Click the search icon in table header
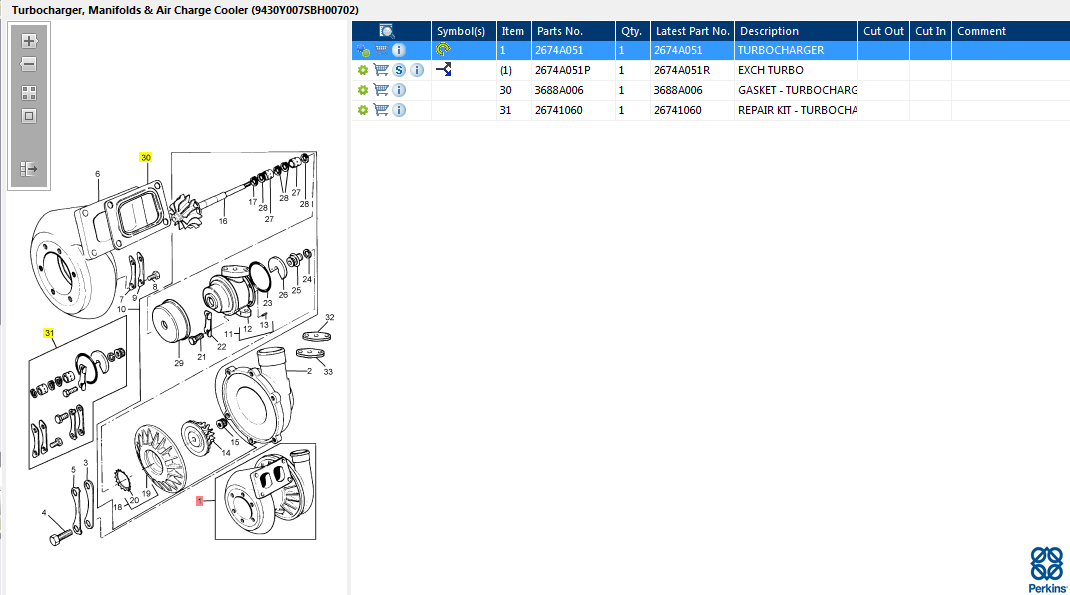The width and height of the screenshot is (1070, 595). tap(386, 31)
